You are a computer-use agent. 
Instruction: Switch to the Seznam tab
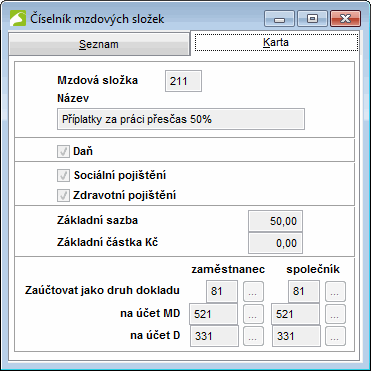(x=99, y=44)
